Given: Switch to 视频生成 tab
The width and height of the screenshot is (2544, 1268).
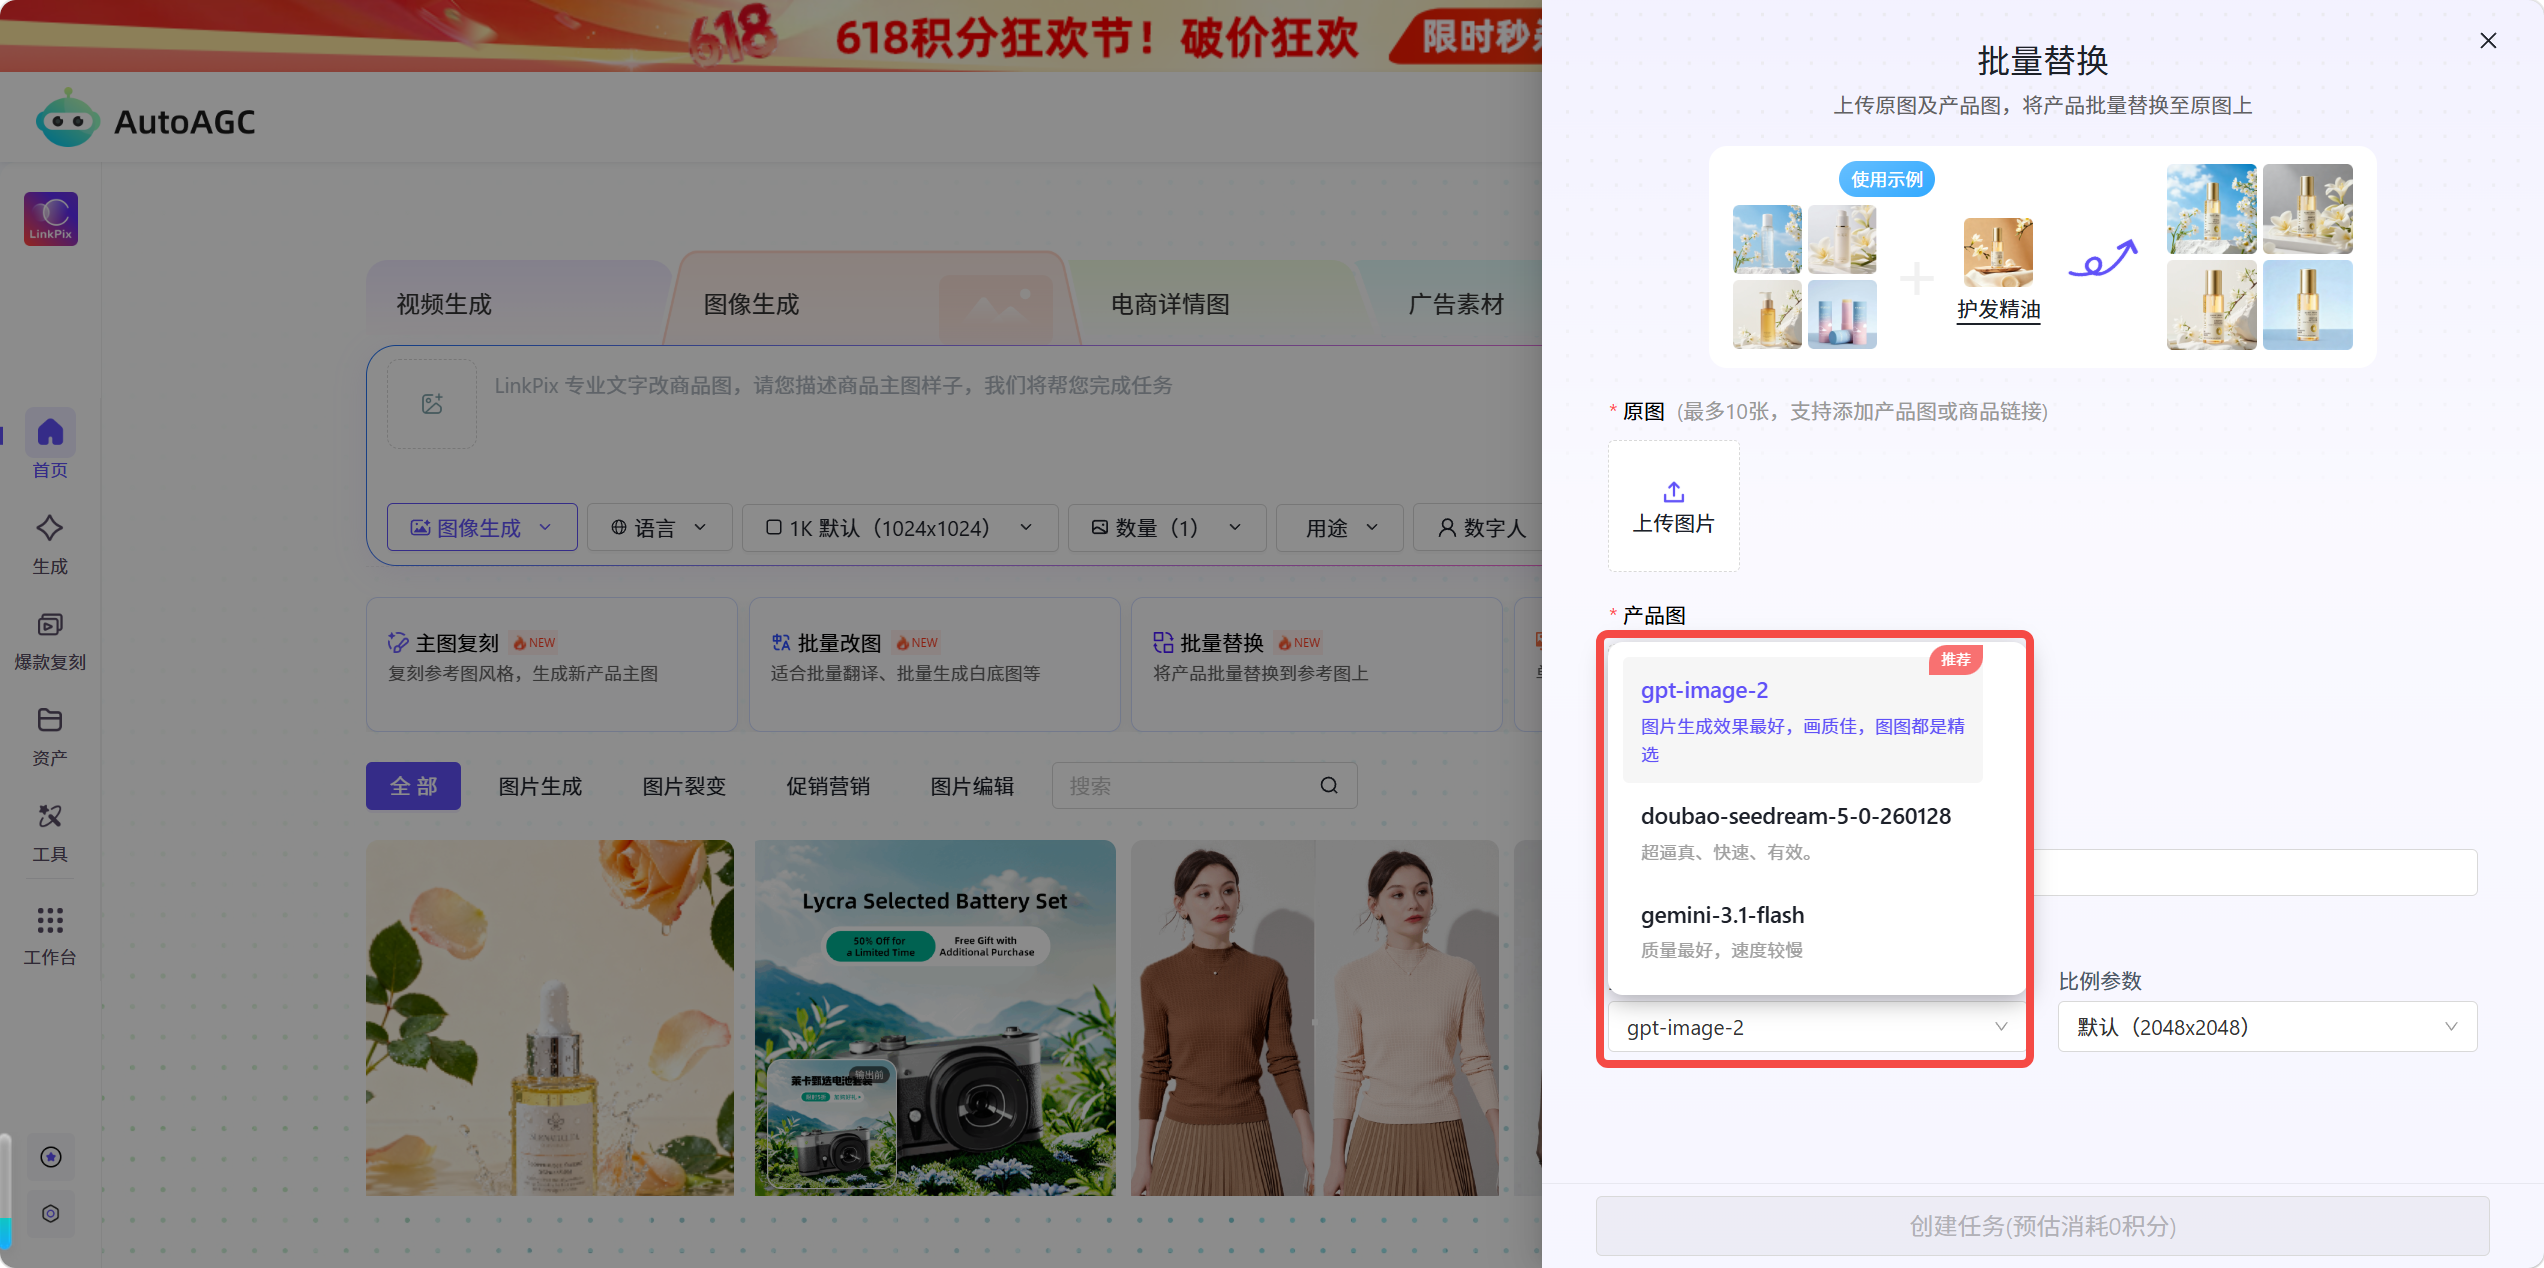Looking at the screenshot, I should point(444,304).
